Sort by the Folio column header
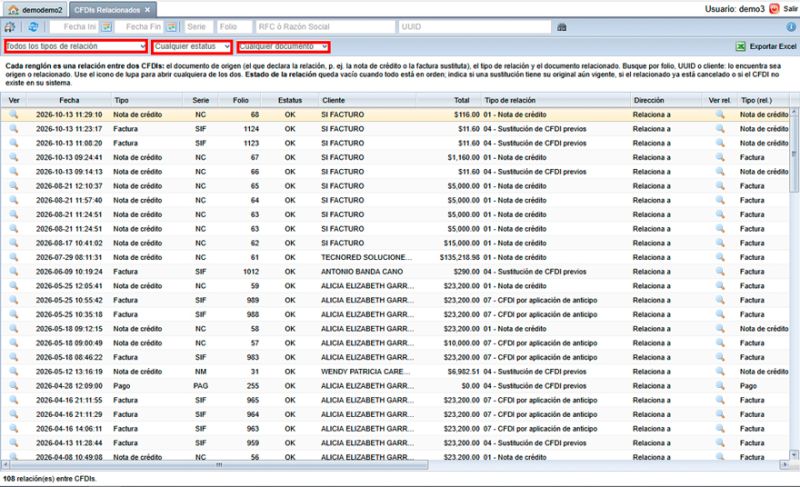 (x=240, y=100)
